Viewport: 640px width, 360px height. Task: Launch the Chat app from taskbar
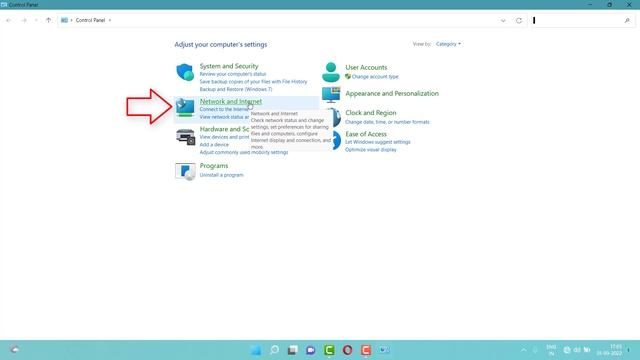click(x=311, y=350)
